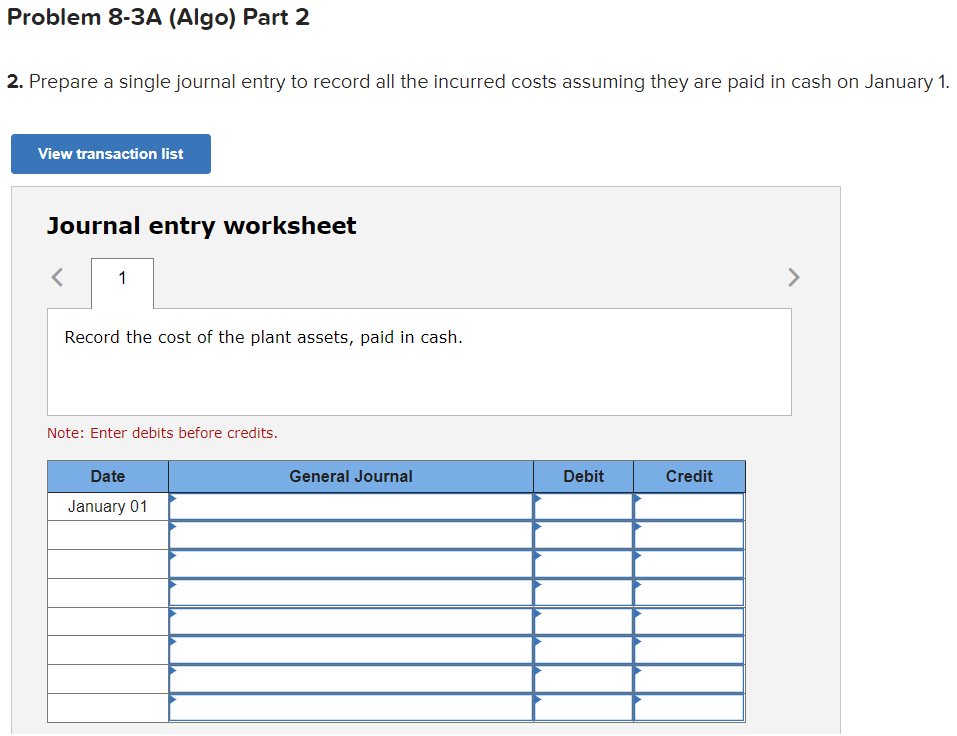Viewport: 957px width, 736px height.
Task: Click the right chevron to view next entry
Action: click(x=793, y=277)
